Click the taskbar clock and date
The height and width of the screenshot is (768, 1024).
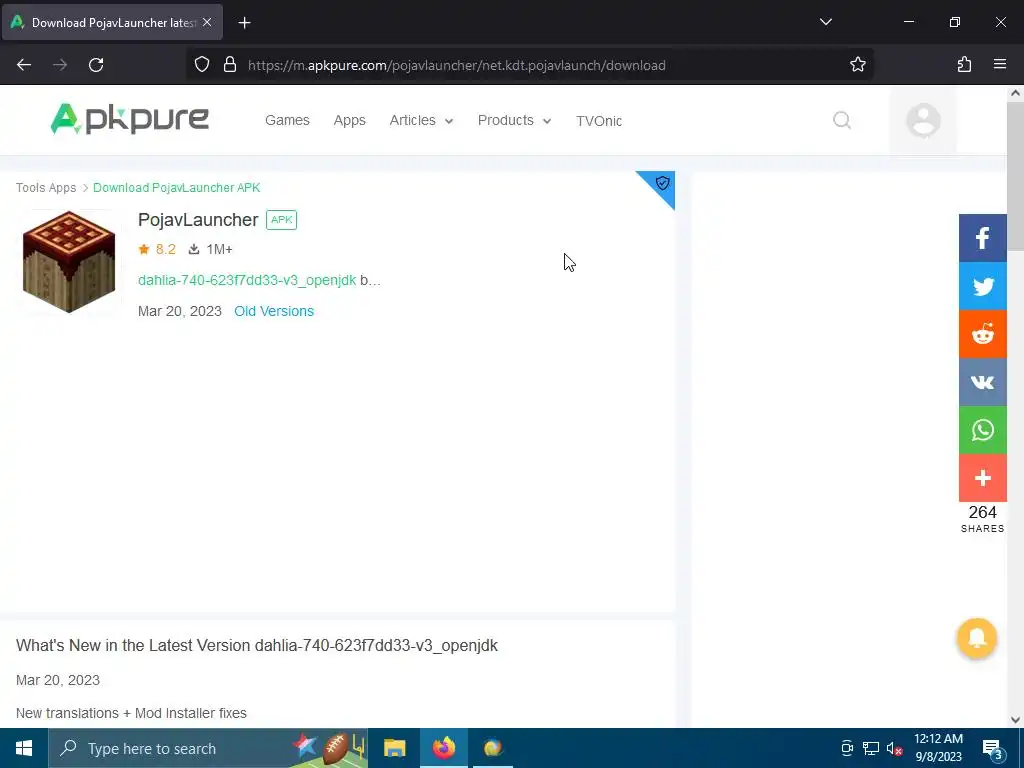938,748
